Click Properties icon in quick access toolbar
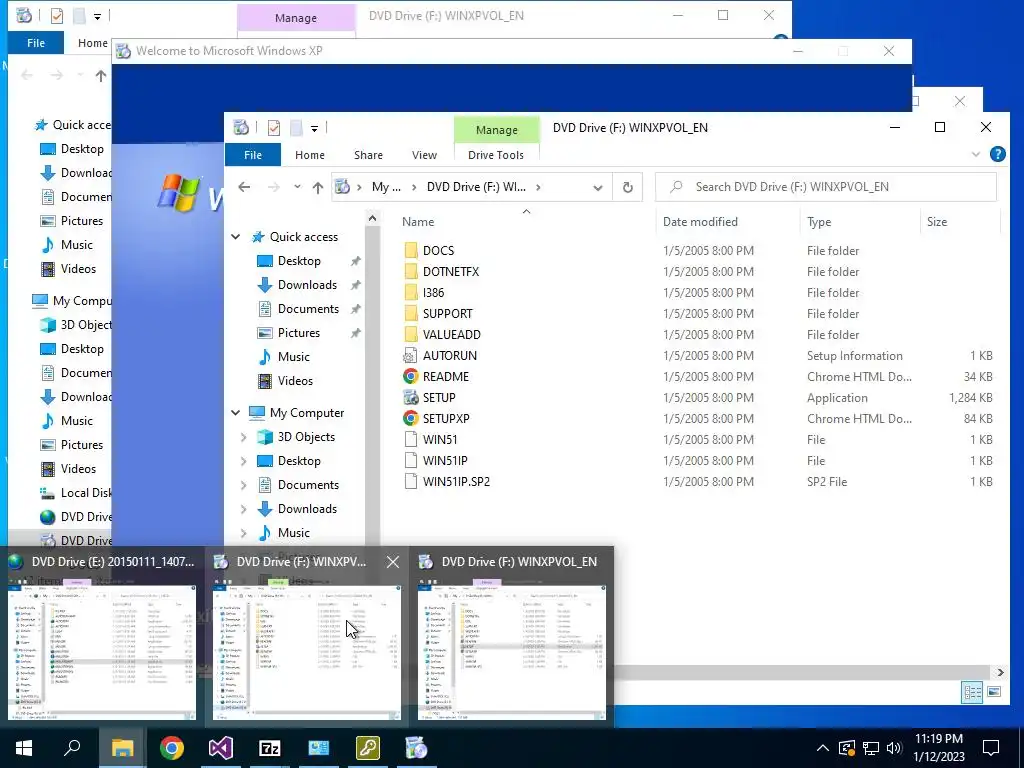 click(274, 128)
